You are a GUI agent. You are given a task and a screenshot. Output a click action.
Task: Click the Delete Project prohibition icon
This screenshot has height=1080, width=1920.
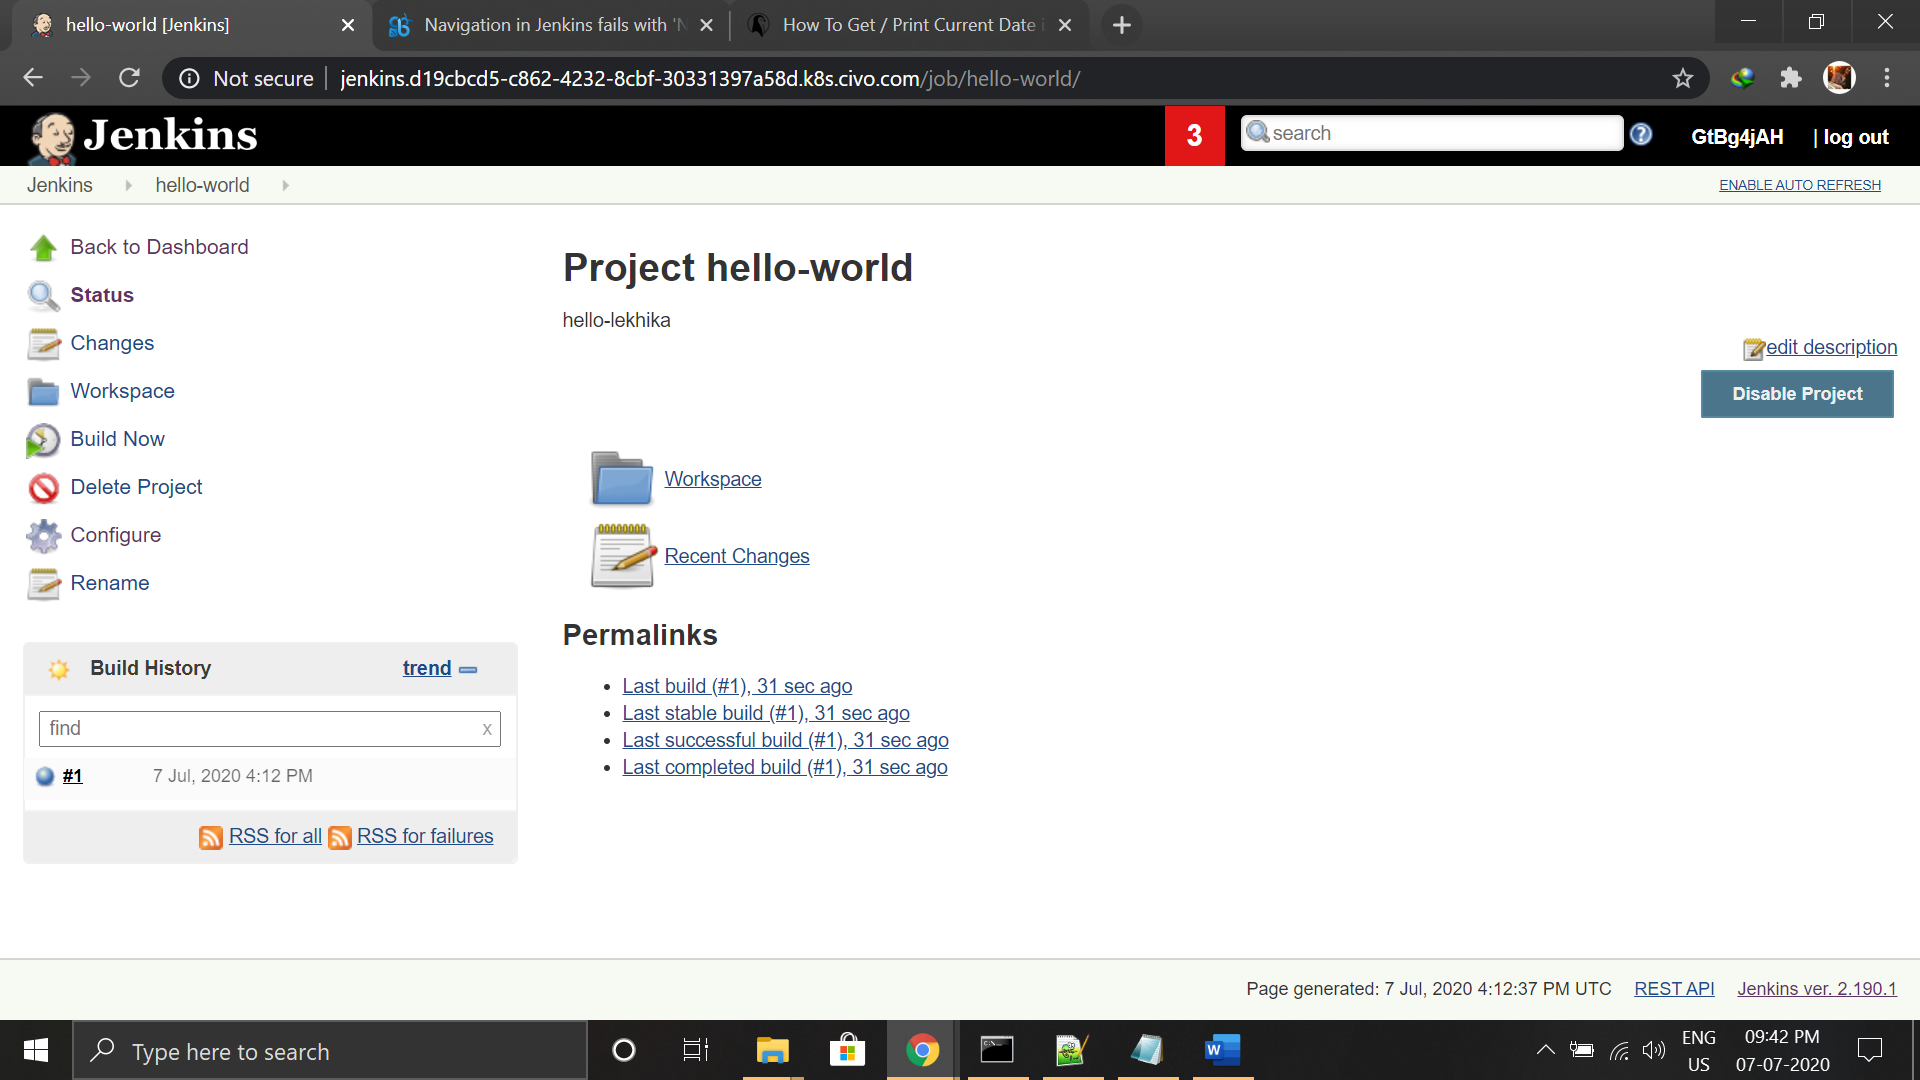[x=43, y=488]
